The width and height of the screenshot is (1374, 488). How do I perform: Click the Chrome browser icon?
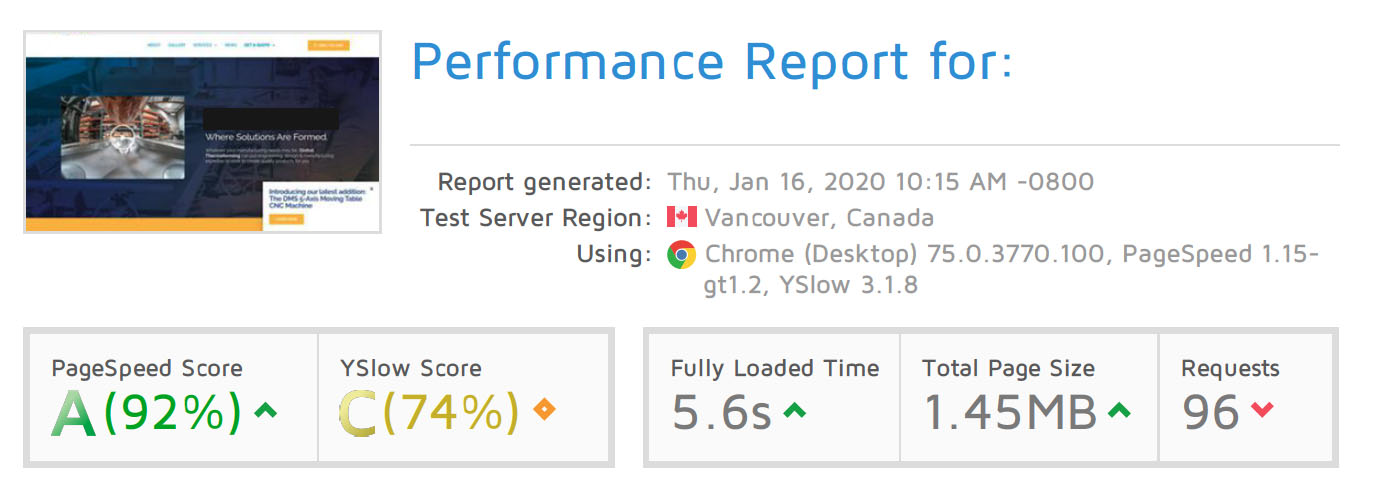(682, 254)
